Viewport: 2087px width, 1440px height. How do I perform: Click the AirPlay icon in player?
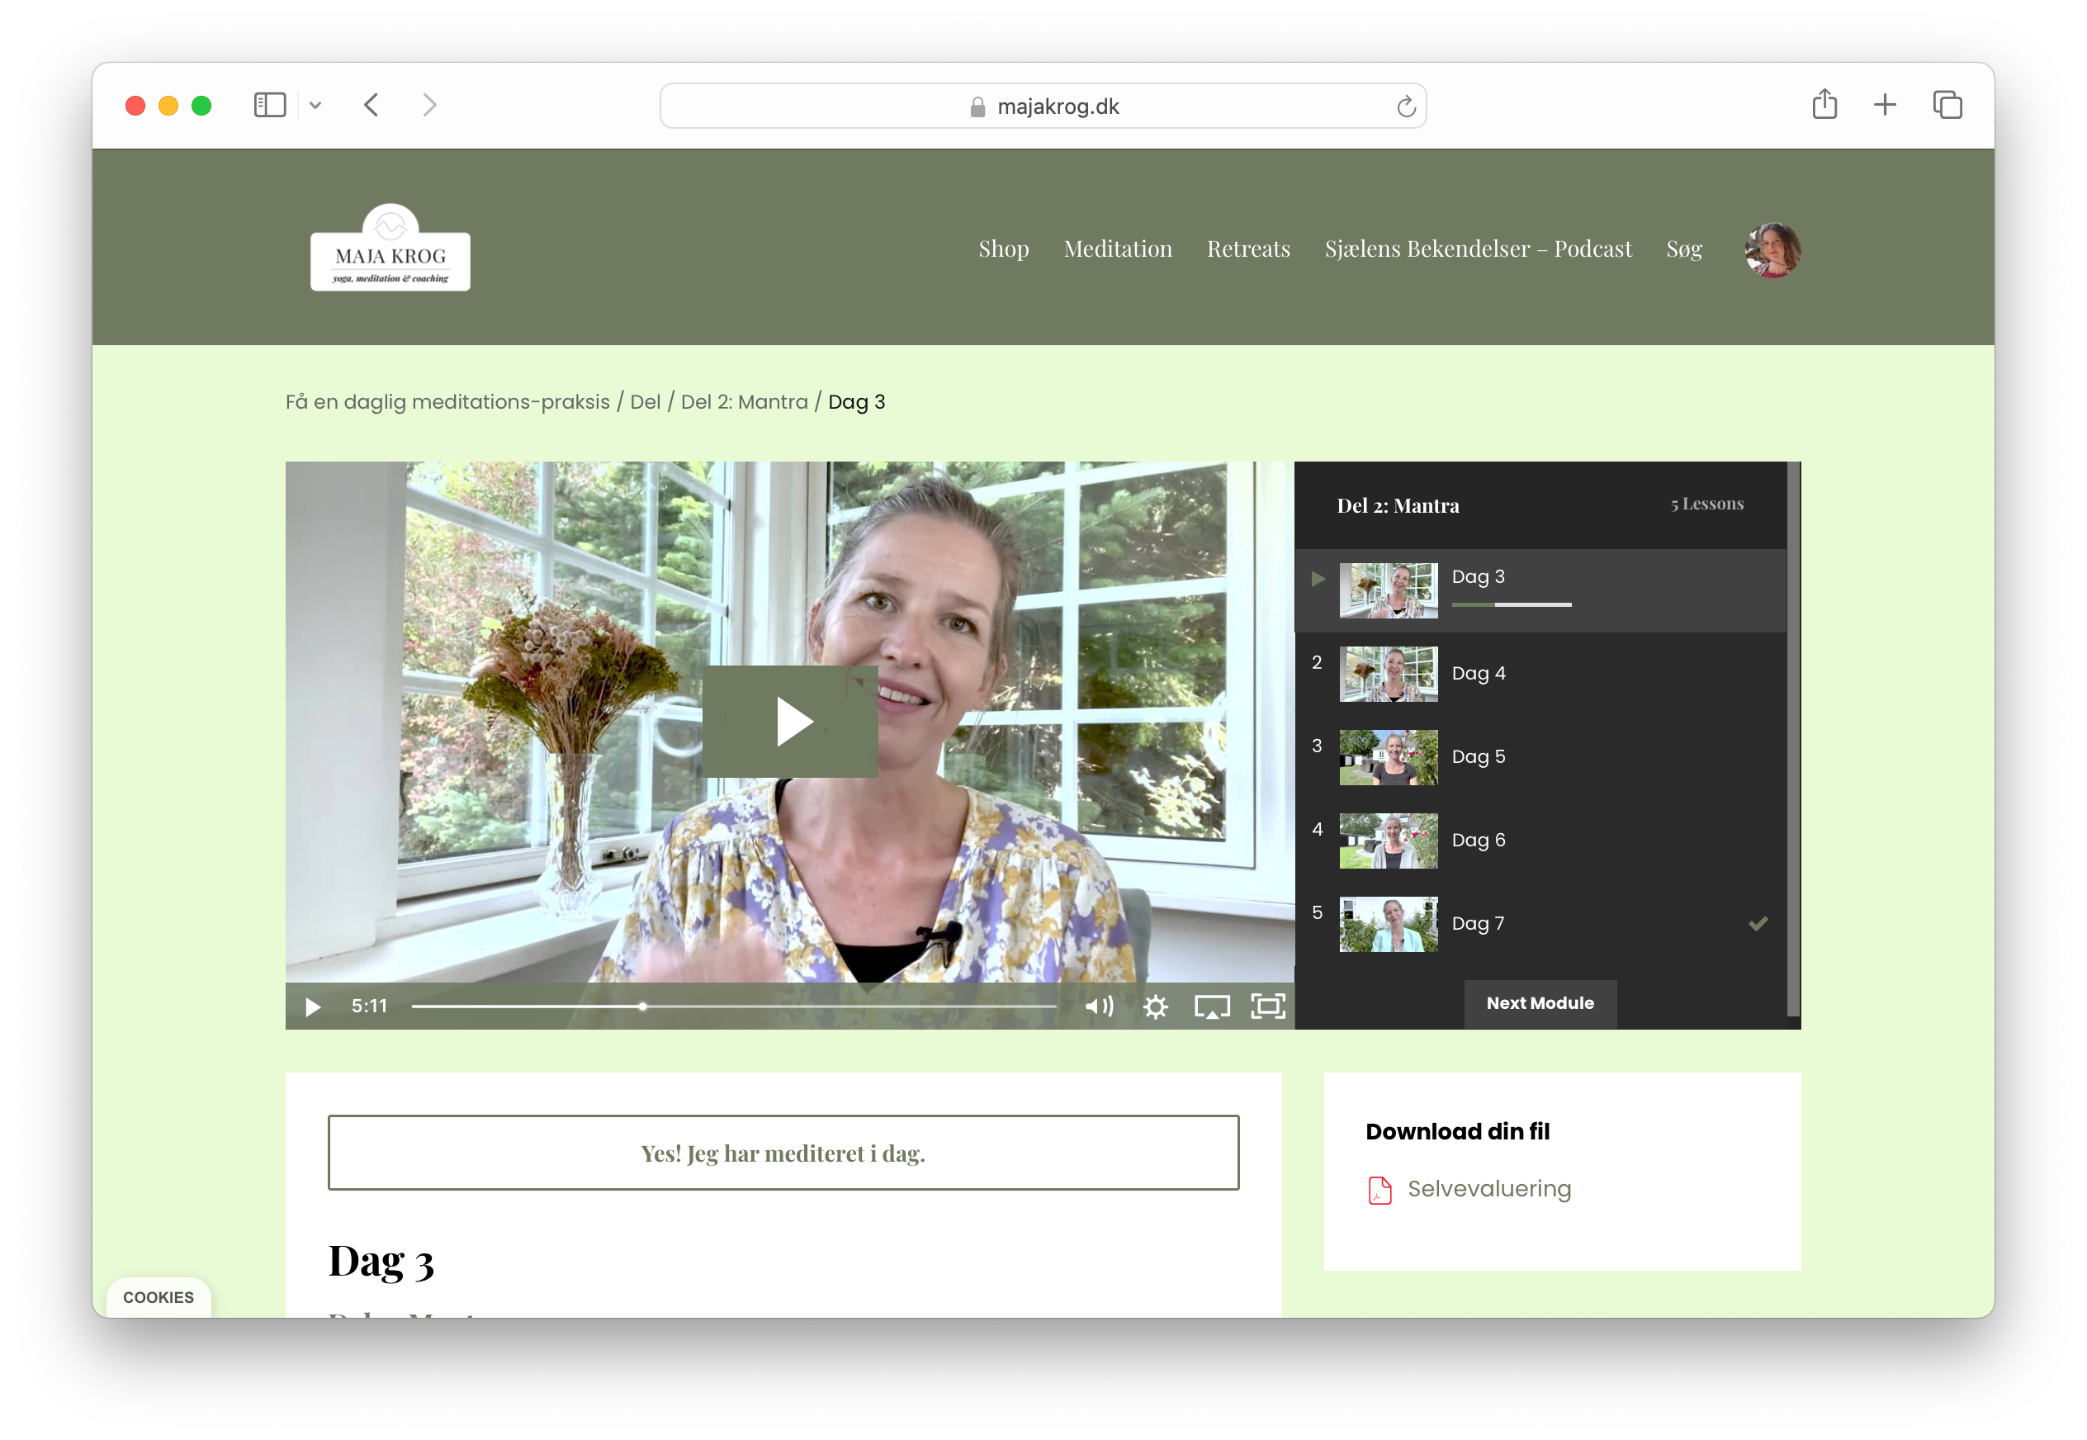[x=1212, y=1006]
